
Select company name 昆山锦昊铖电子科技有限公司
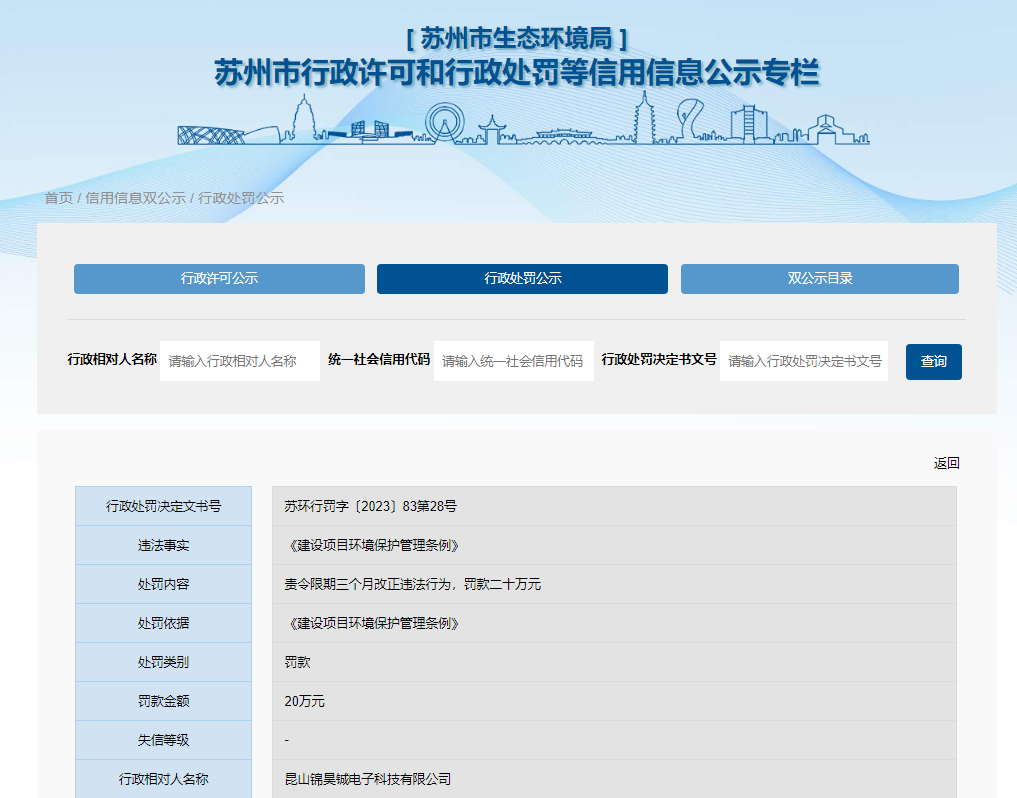click(x=367, y=779)
